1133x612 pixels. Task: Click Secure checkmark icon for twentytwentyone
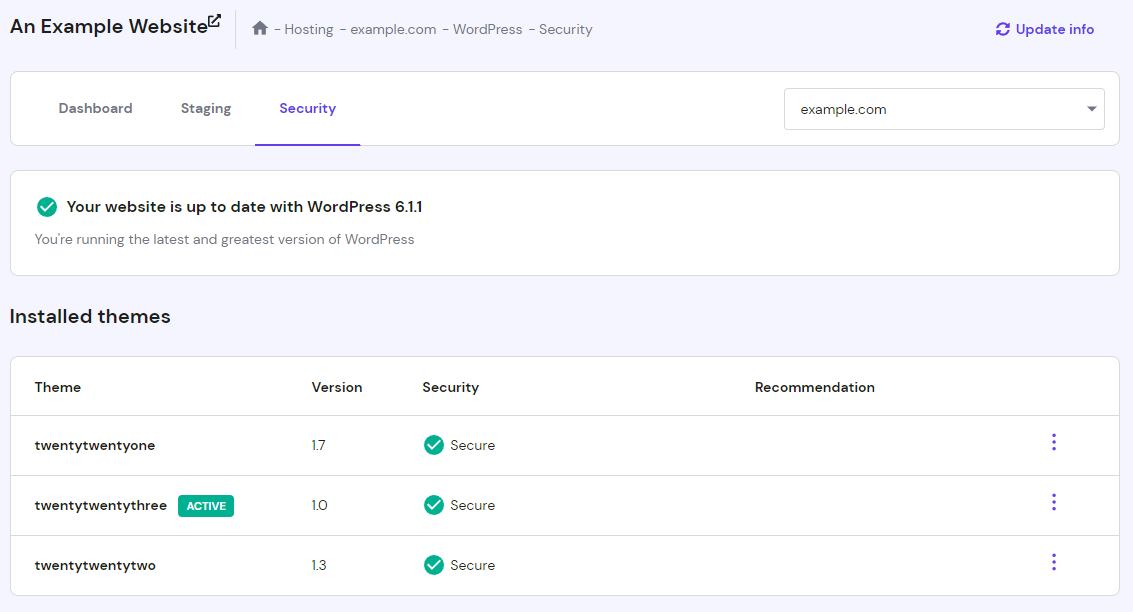[433, 444]
